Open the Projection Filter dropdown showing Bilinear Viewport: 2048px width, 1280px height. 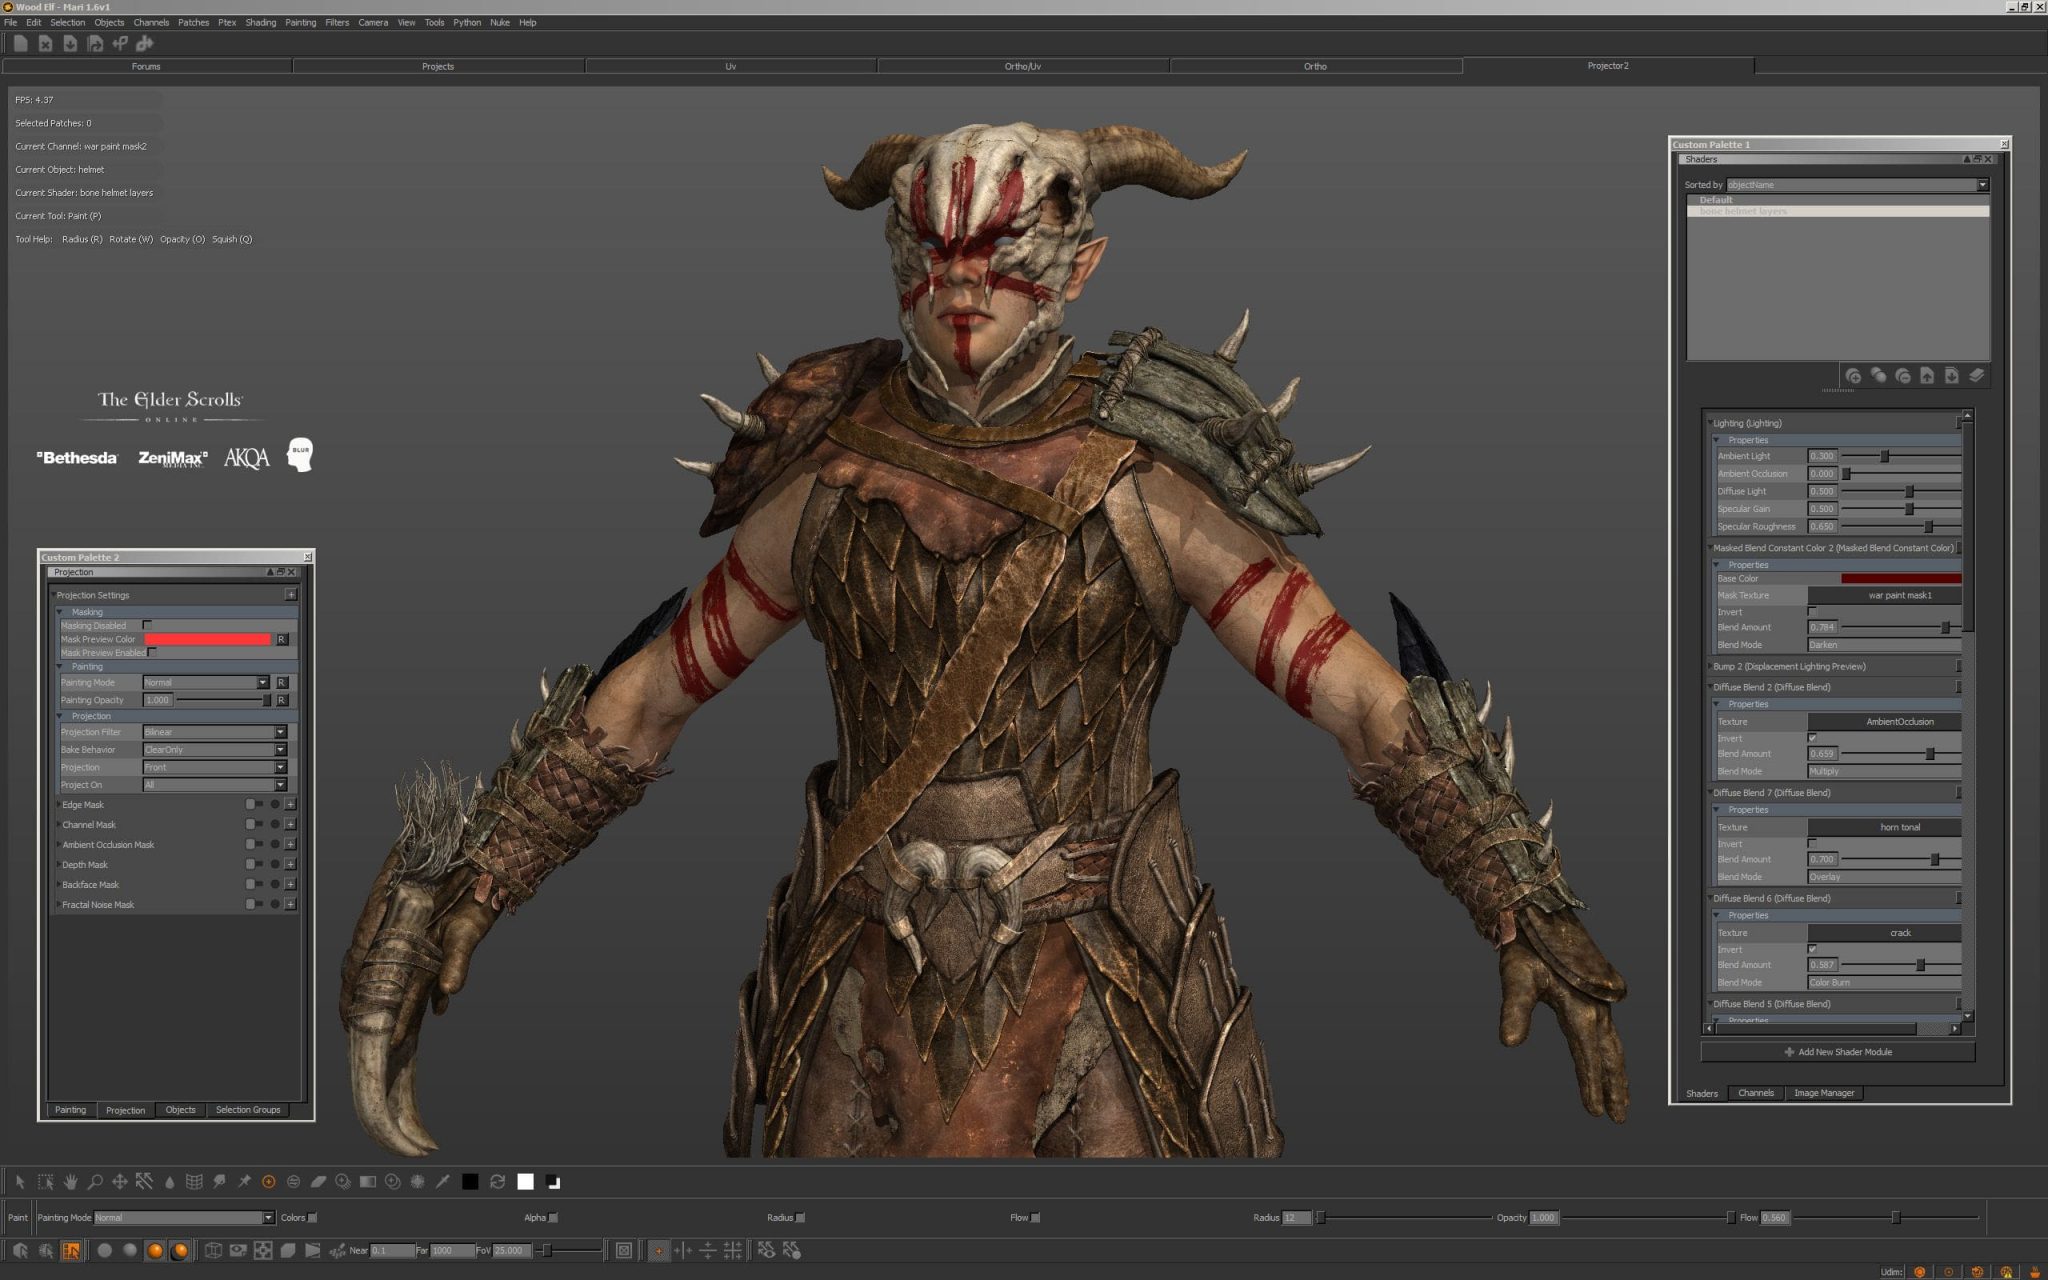pyautogui.click(x=280, y=732)
